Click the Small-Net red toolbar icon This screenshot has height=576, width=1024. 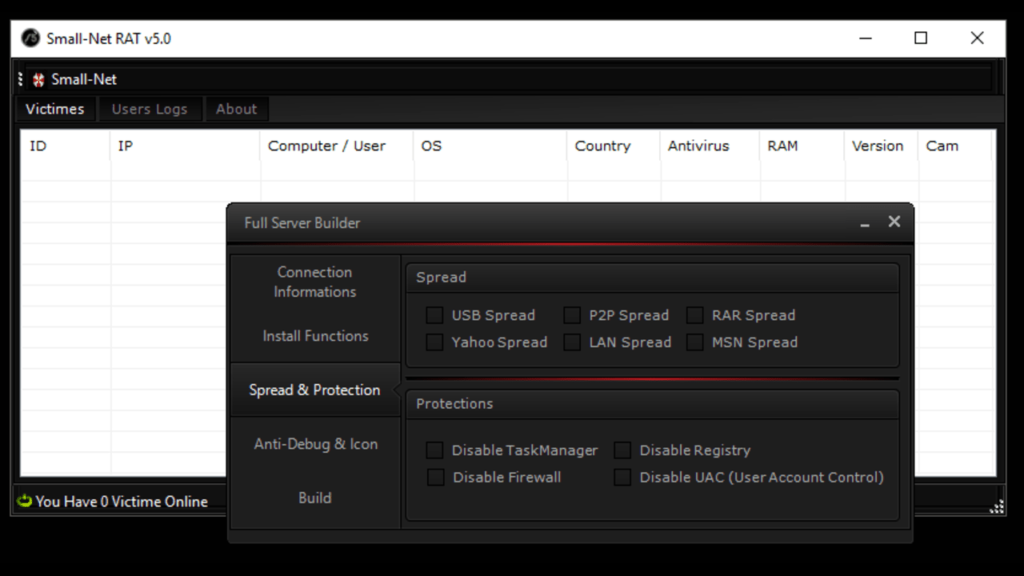click(x=39, y=80)
